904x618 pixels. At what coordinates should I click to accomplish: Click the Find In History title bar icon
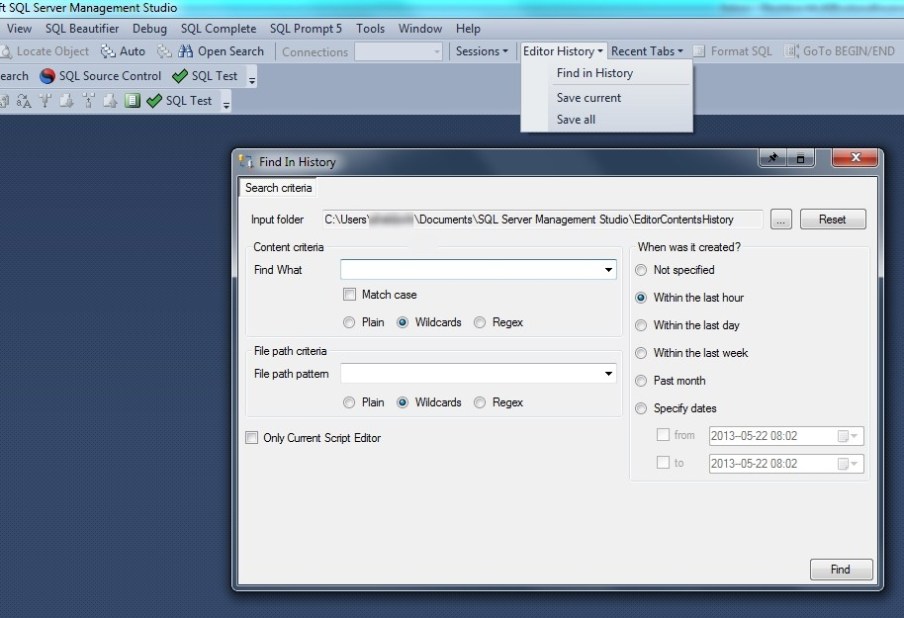246,162
